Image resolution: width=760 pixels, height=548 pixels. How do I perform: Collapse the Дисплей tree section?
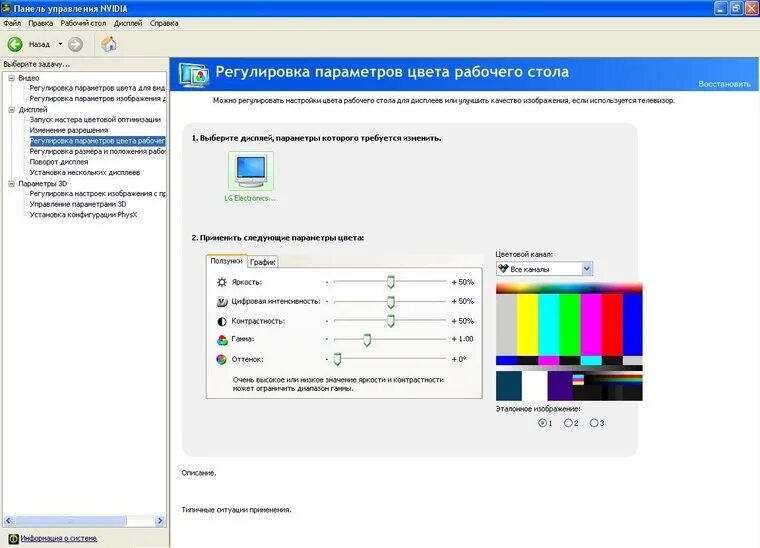(12, 110)
